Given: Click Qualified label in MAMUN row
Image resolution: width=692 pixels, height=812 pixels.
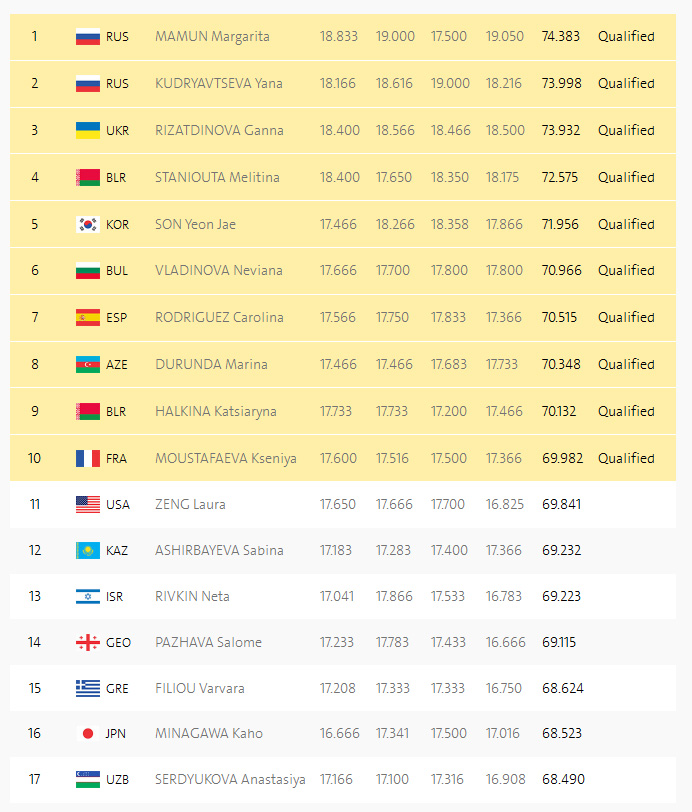Looking at the screenshot, I should 626,36.
